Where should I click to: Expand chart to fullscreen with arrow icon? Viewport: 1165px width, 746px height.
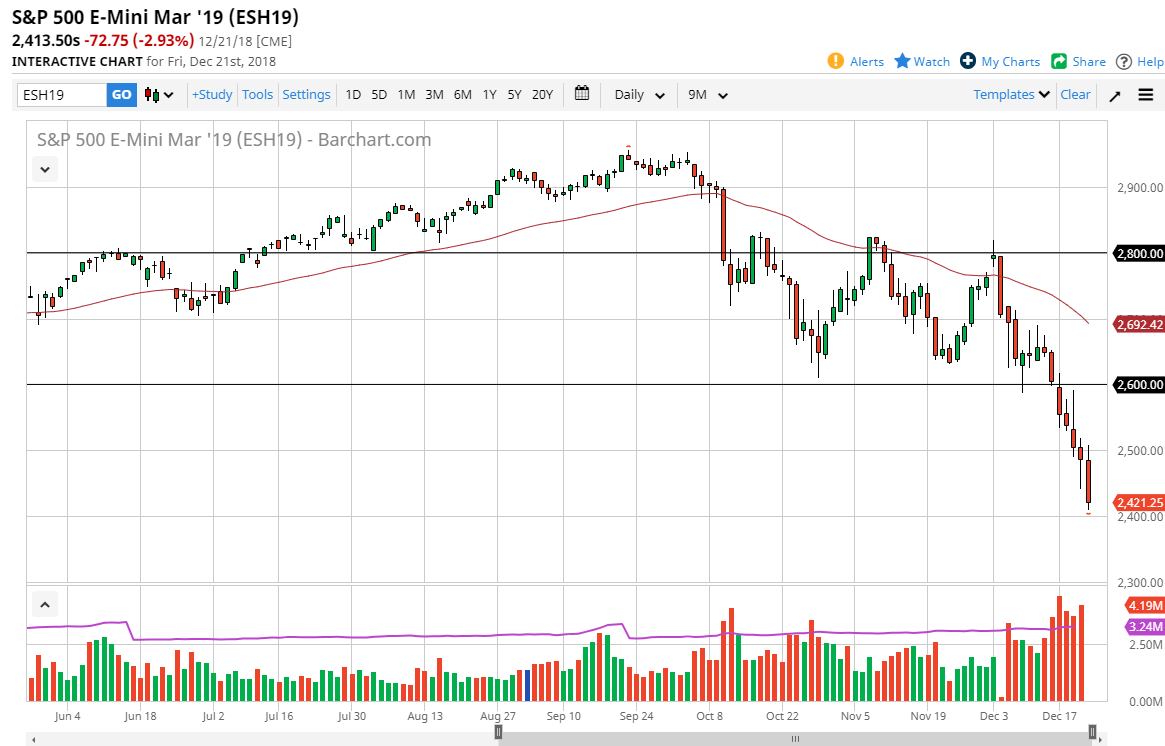click(x=1113, y=95)
